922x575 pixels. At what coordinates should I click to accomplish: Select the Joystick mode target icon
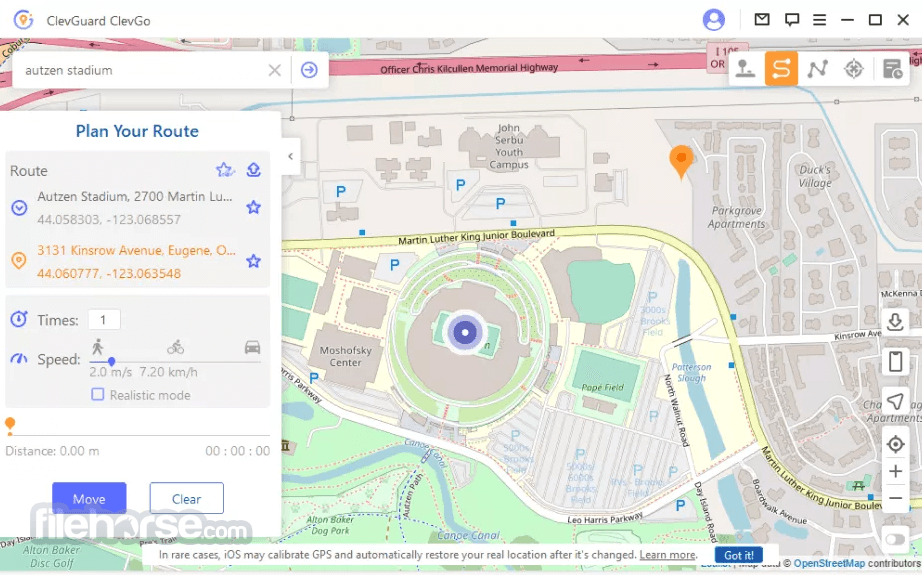click(x=853, y=69)
